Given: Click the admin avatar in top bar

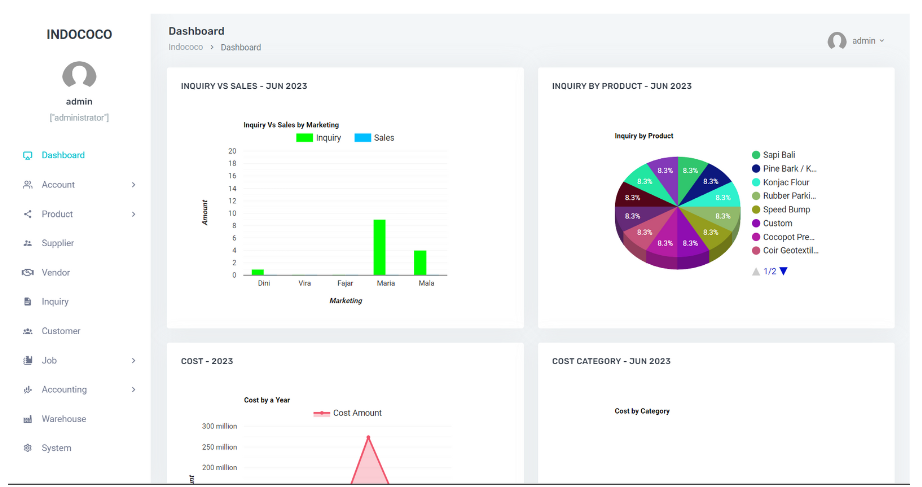Looking at the screenshot, I should tap(837, 41).
